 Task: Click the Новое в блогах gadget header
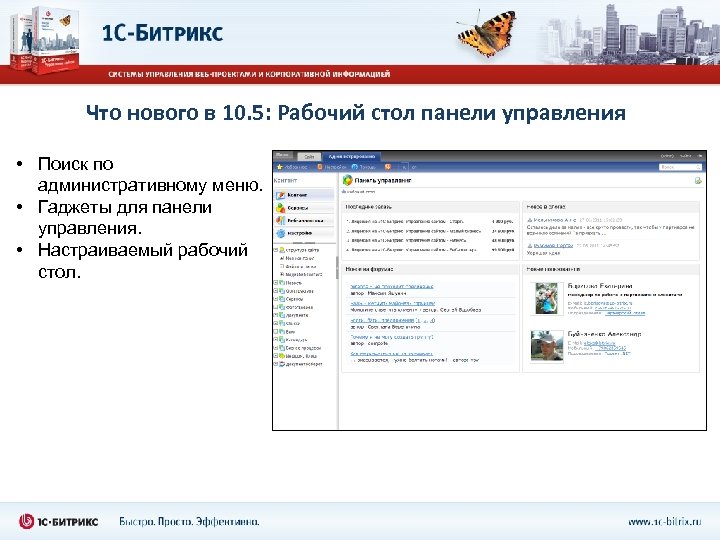(x=611, y=207)
